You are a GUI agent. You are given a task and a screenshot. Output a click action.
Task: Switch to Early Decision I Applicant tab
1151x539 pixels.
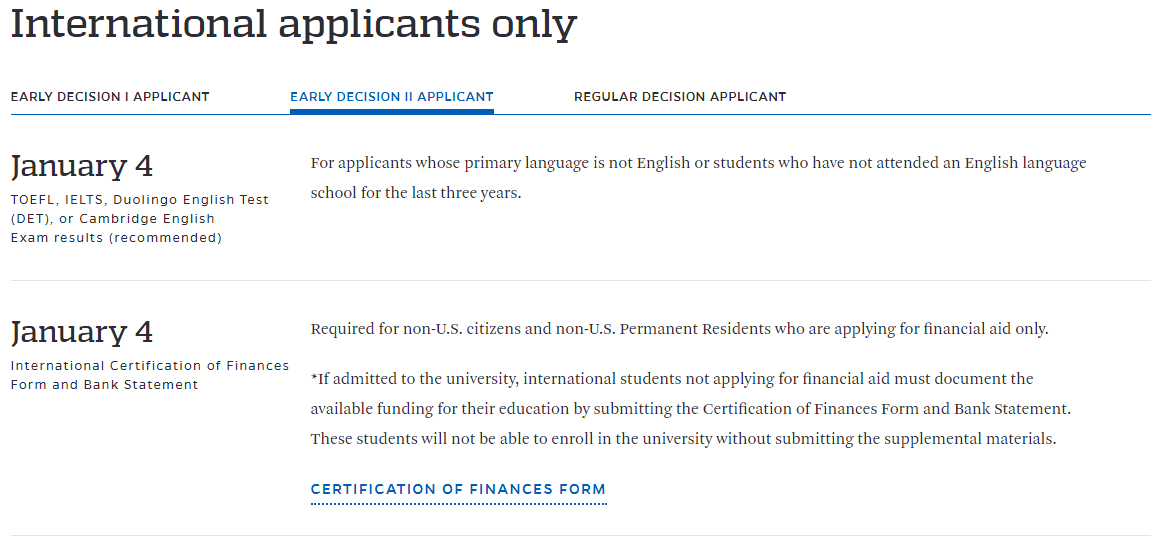110,97
